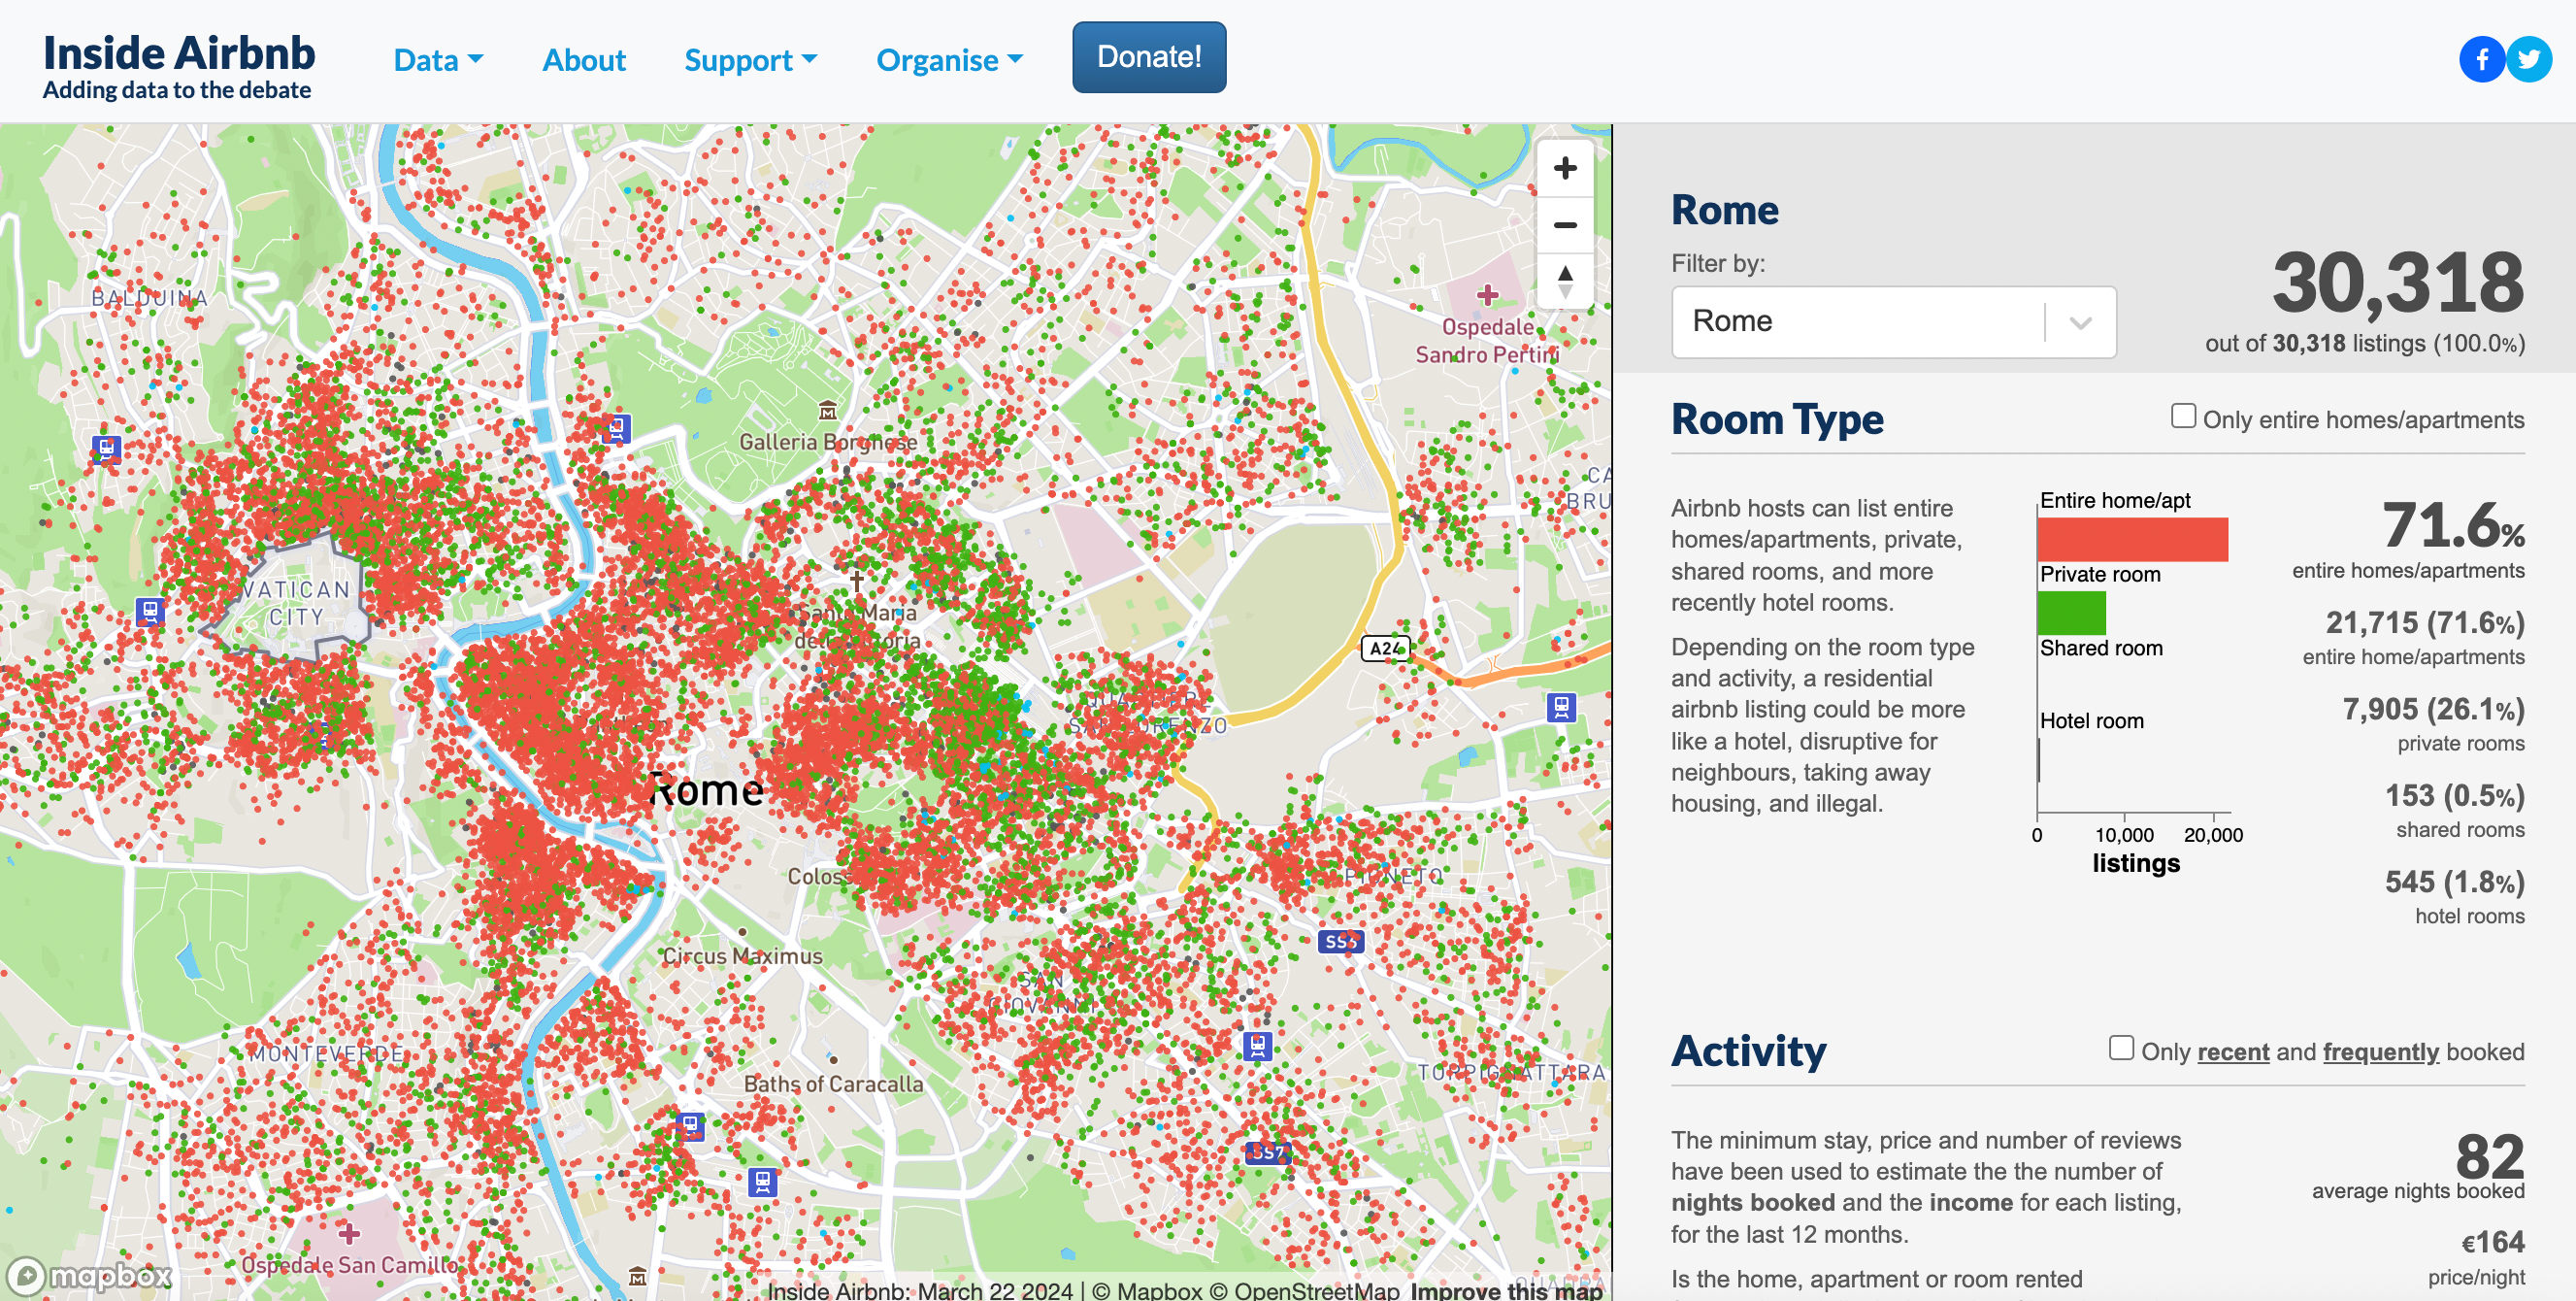Click the Ospedale Sandro Pertini hospital cross
This screenshot has height=1301, width=2576.
[x=1487, y=294]
